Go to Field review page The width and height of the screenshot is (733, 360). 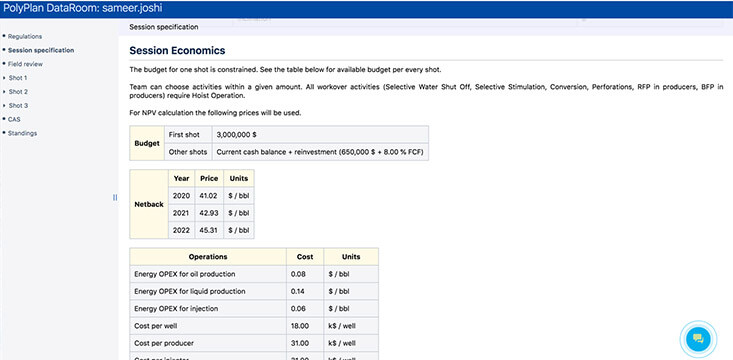coord(25,64)
